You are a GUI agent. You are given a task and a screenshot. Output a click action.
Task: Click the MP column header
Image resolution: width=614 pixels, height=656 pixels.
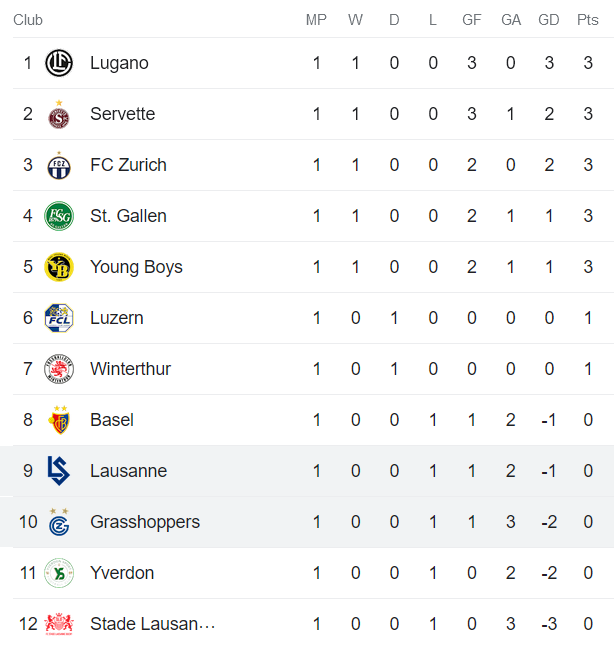(x=316, y=20)
